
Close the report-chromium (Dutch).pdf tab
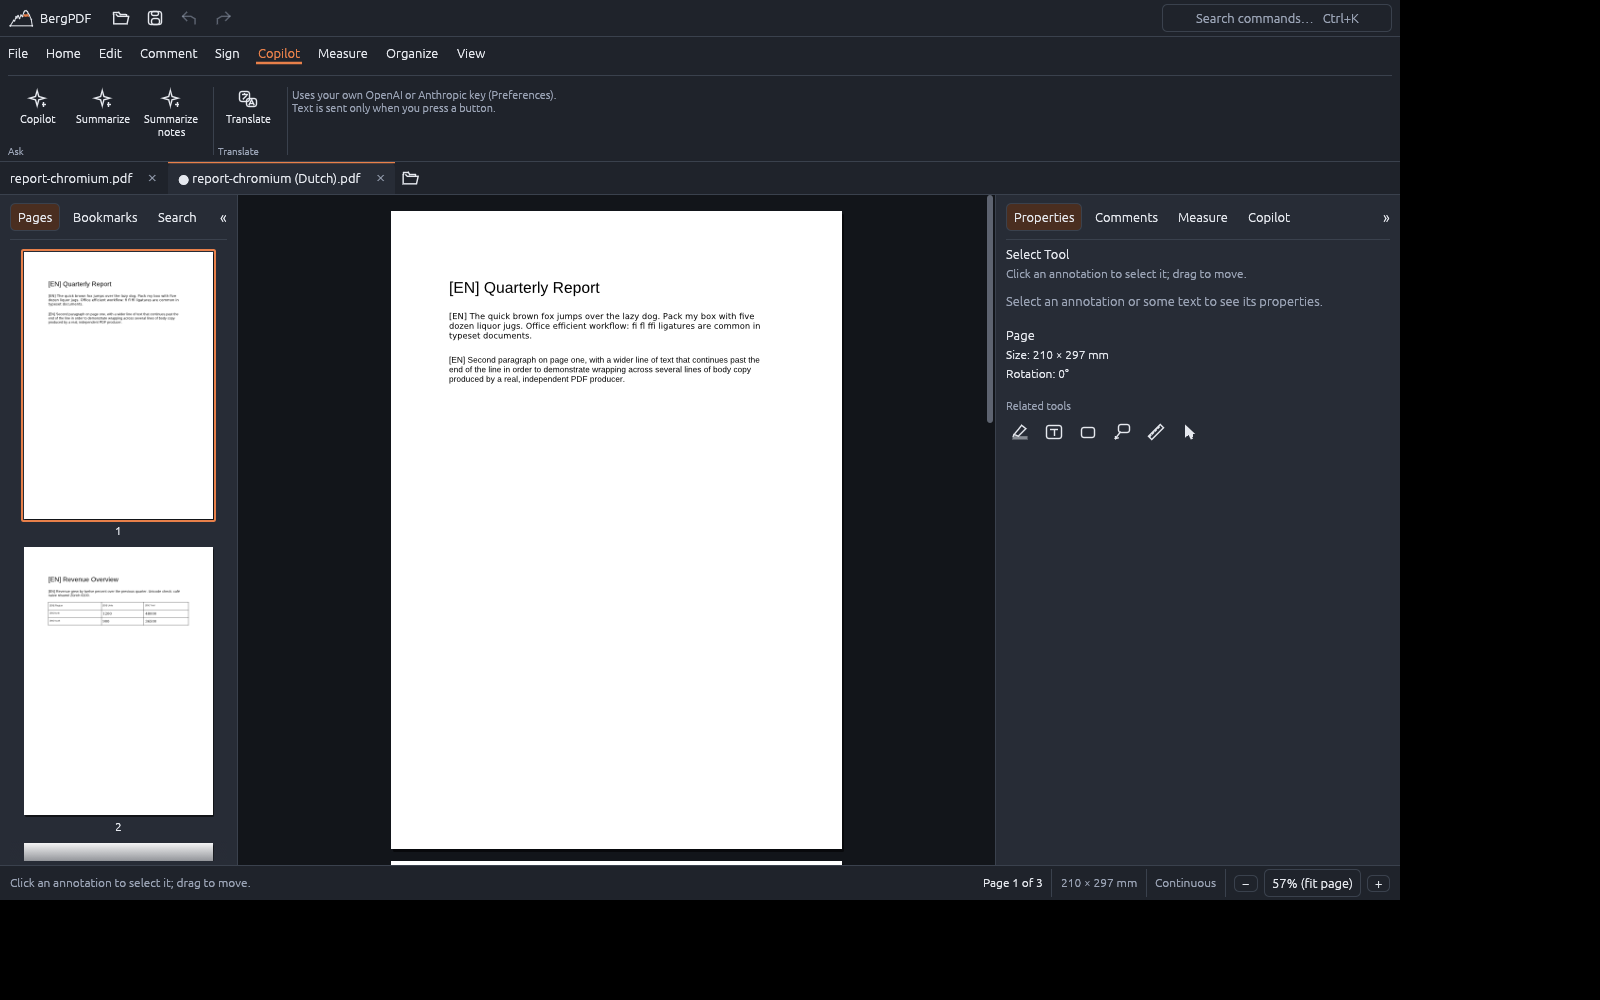(380, 178)
